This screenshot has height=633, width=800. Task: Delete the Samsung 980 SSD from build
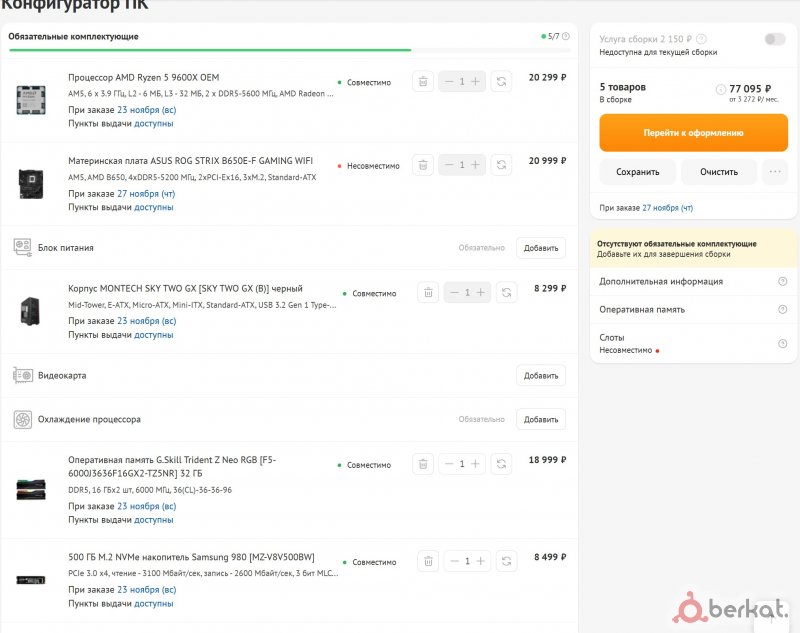(x=428, y=561)
